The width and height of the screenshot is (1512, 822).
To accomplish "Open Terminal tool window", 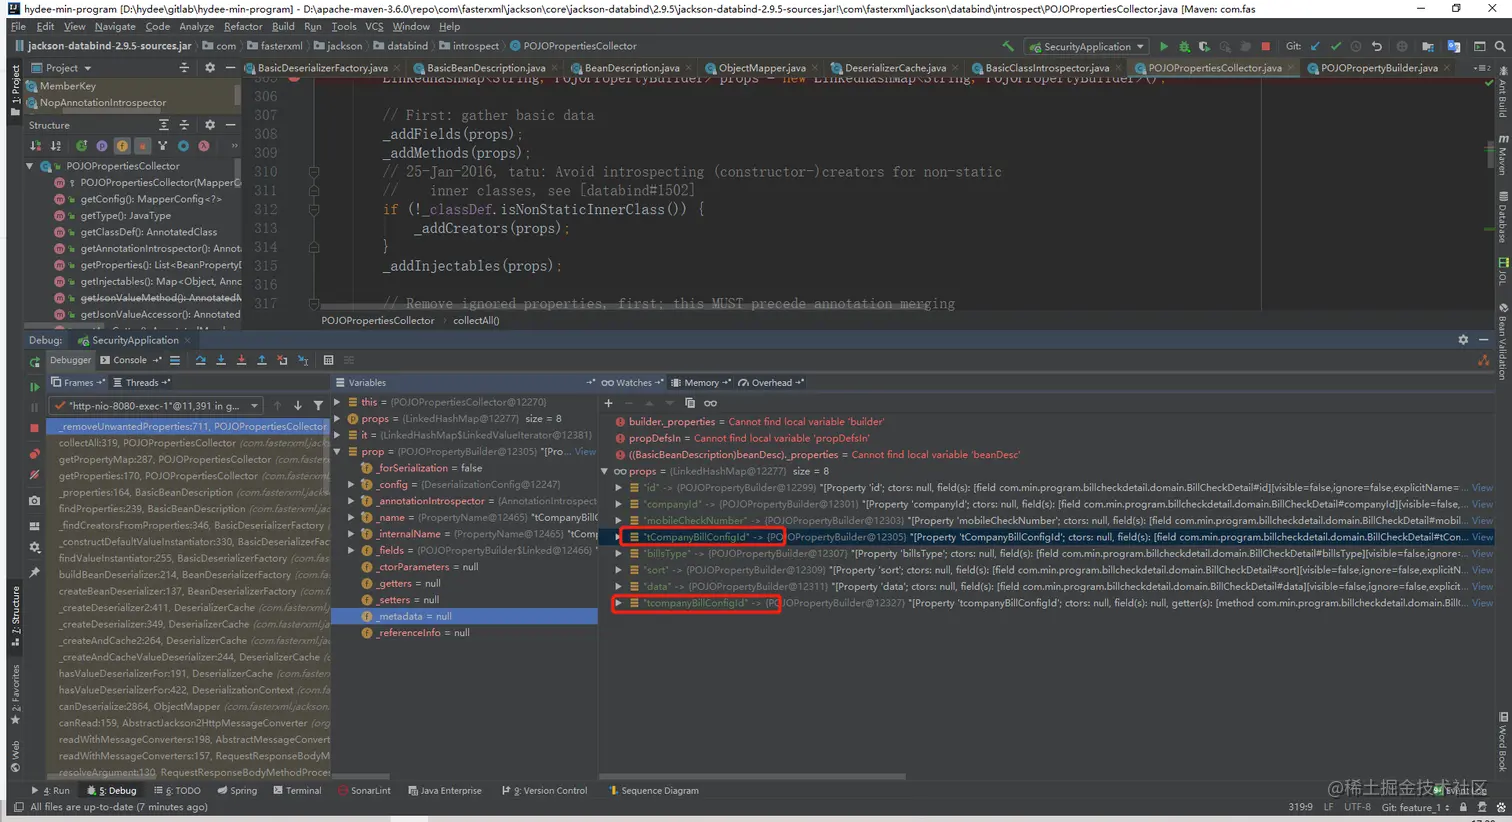I will click(297, 790).
